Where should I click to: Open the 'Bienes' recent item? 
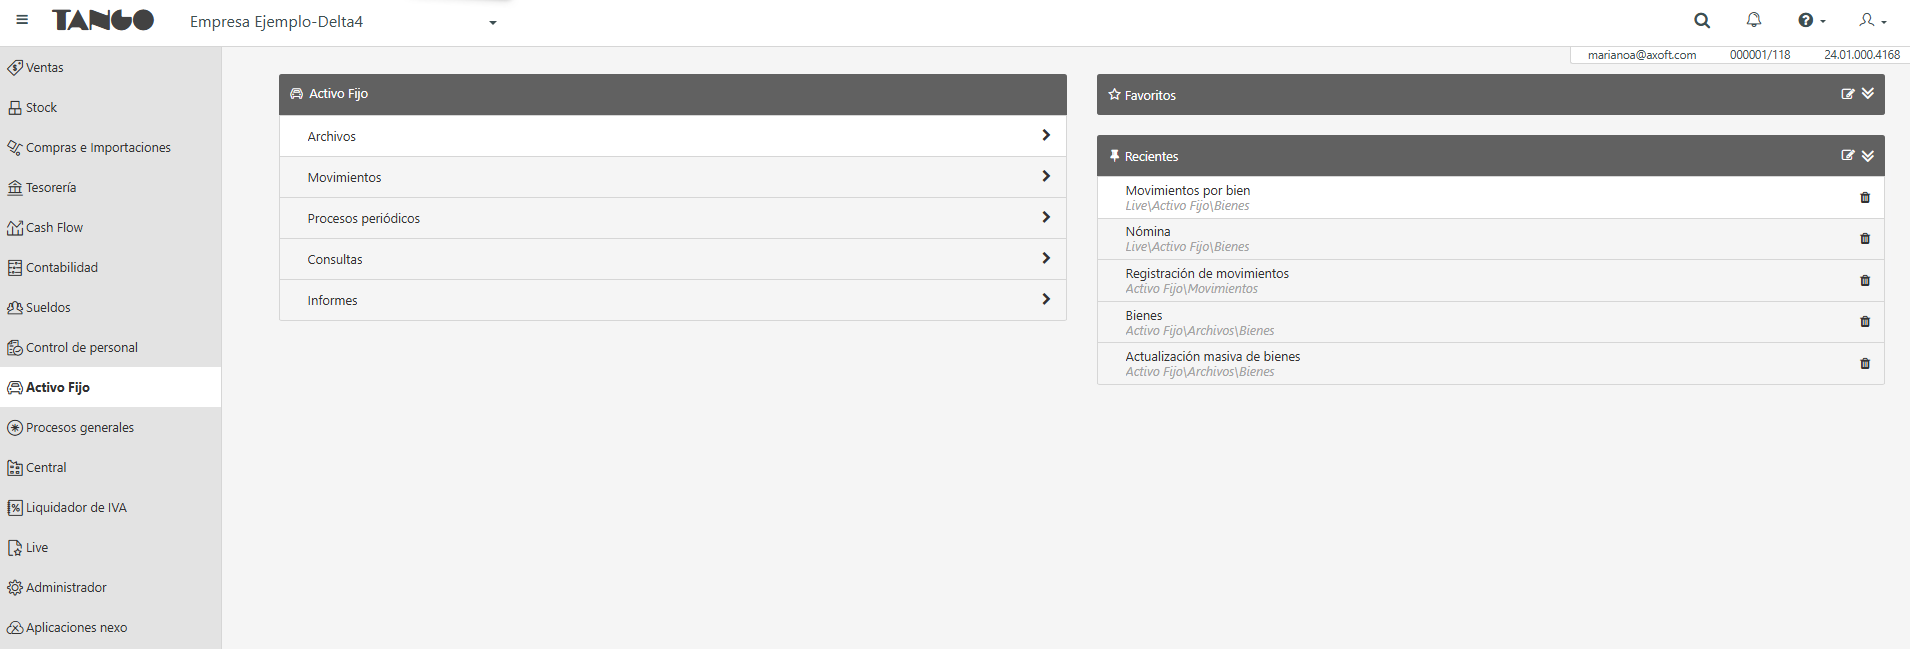(1144, 316)
